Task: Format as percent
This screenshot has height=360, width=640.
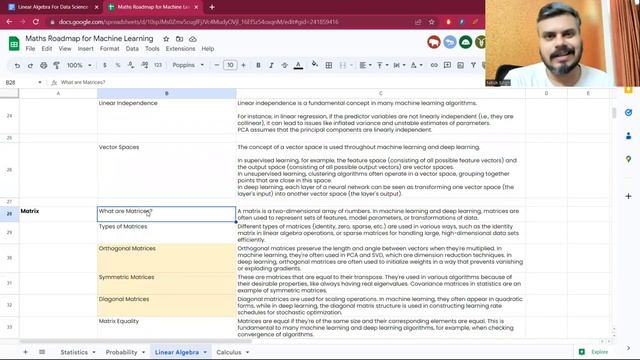Action: point(118,65)
